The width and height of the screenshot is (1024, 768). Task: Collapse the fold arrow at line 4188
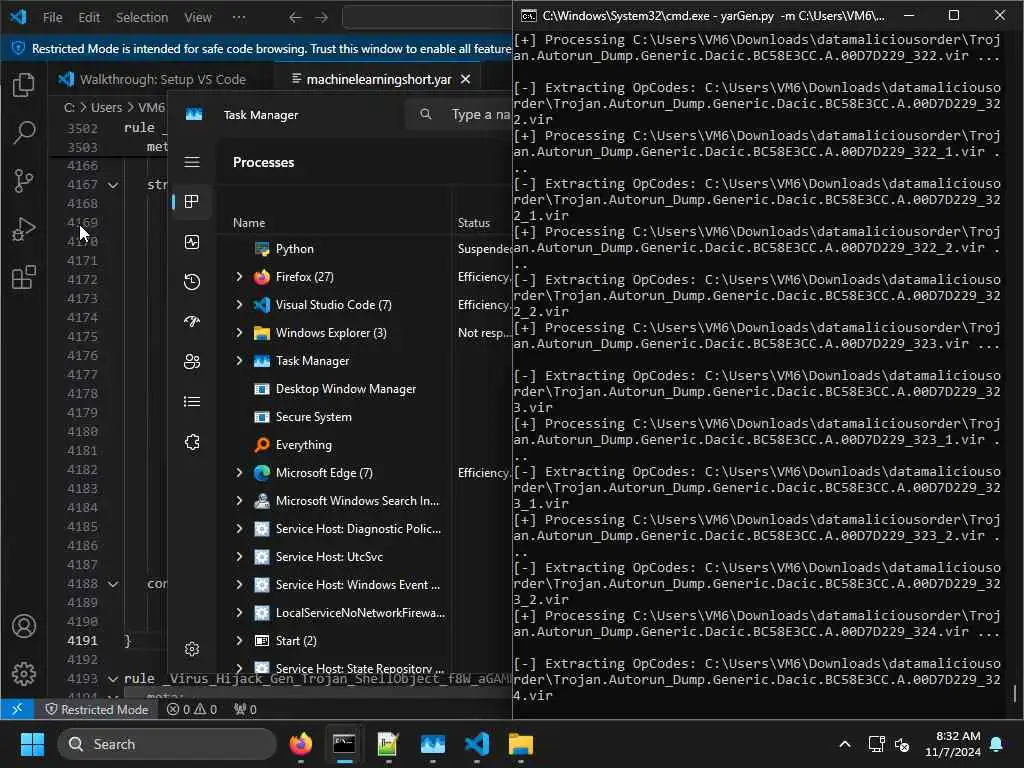pyautogui.click(x=113, y=584)
